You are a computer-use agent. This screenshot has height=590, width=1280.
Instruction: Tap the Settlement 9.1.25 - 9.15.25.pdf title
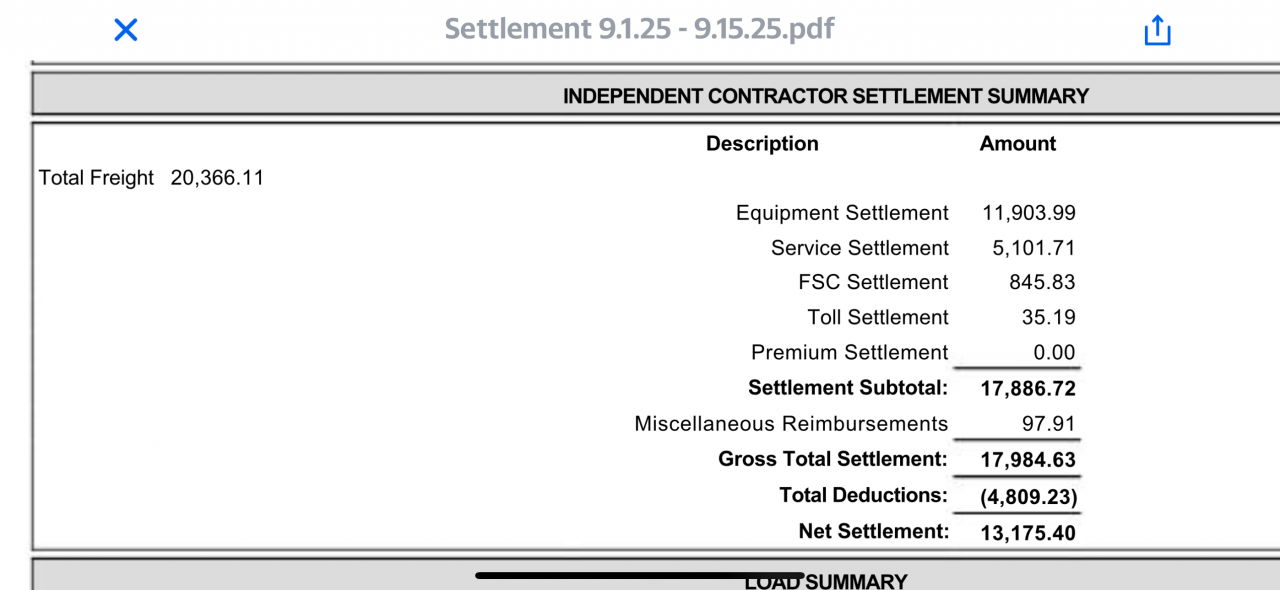point(639,29)
